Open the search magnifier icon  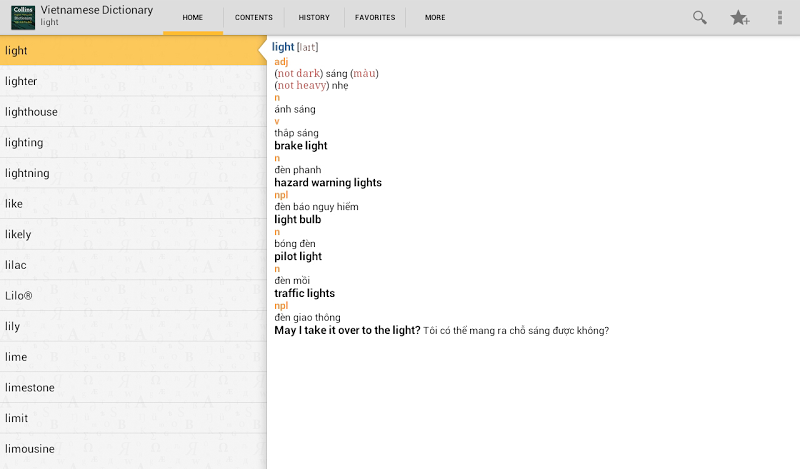pos(699,17)
